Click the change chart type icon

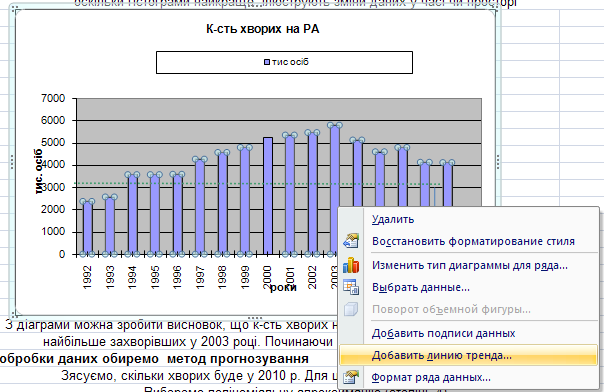coord(351,265)
